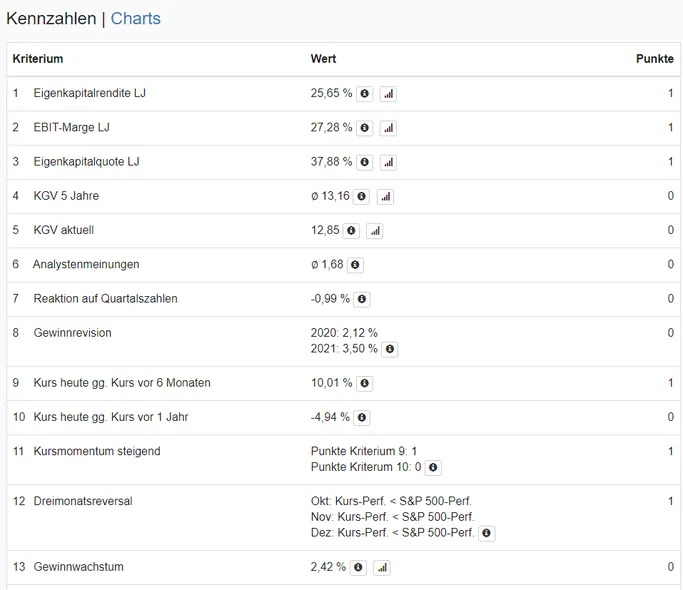Click the EBIT-Marge LJ label
Image resolution: width=683 pixels, height=590 pixels.
pos(71,128)
